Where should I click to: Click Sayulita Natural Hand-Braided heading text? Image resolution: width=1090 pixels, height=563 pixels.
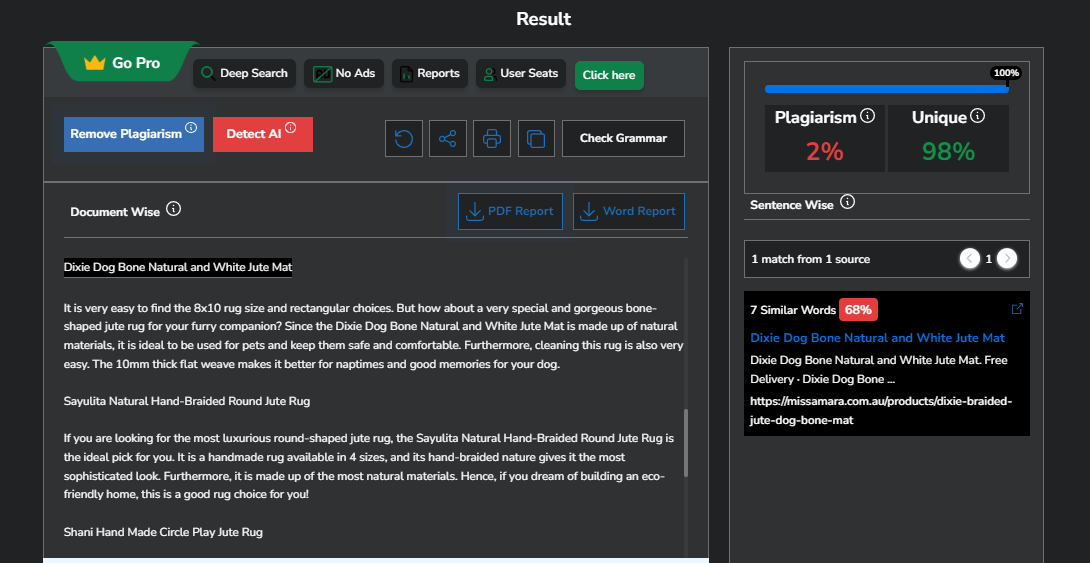tap(187, 401)
